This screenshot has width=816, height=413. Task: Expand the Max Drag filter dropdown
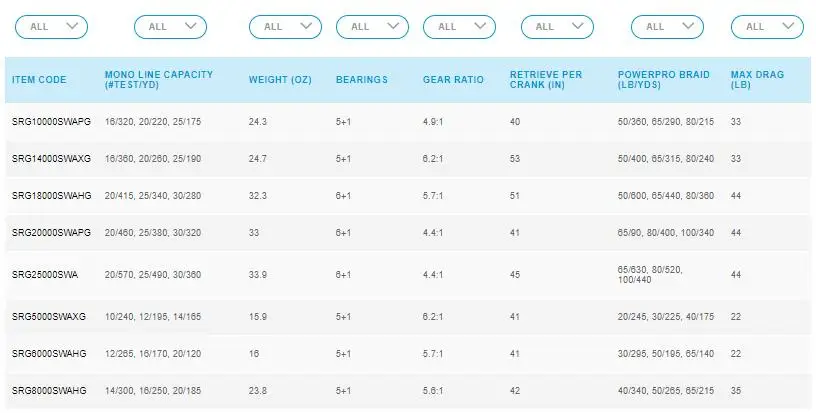[767, 27]
